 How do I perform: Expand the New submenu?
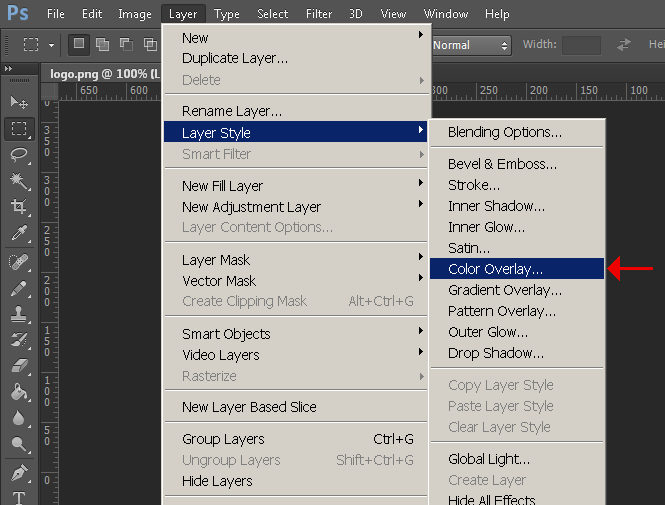pos(296,38)
